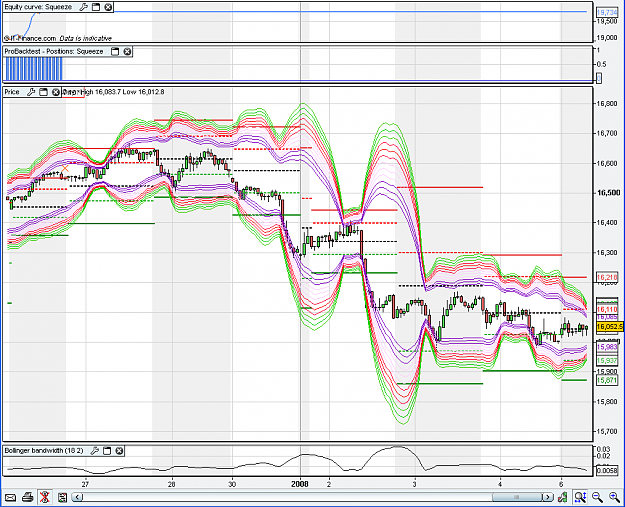Toggle the red crossed-out tool icon
Image resolution: width=625 pixels, height=507 pixels.
point(45,497)
